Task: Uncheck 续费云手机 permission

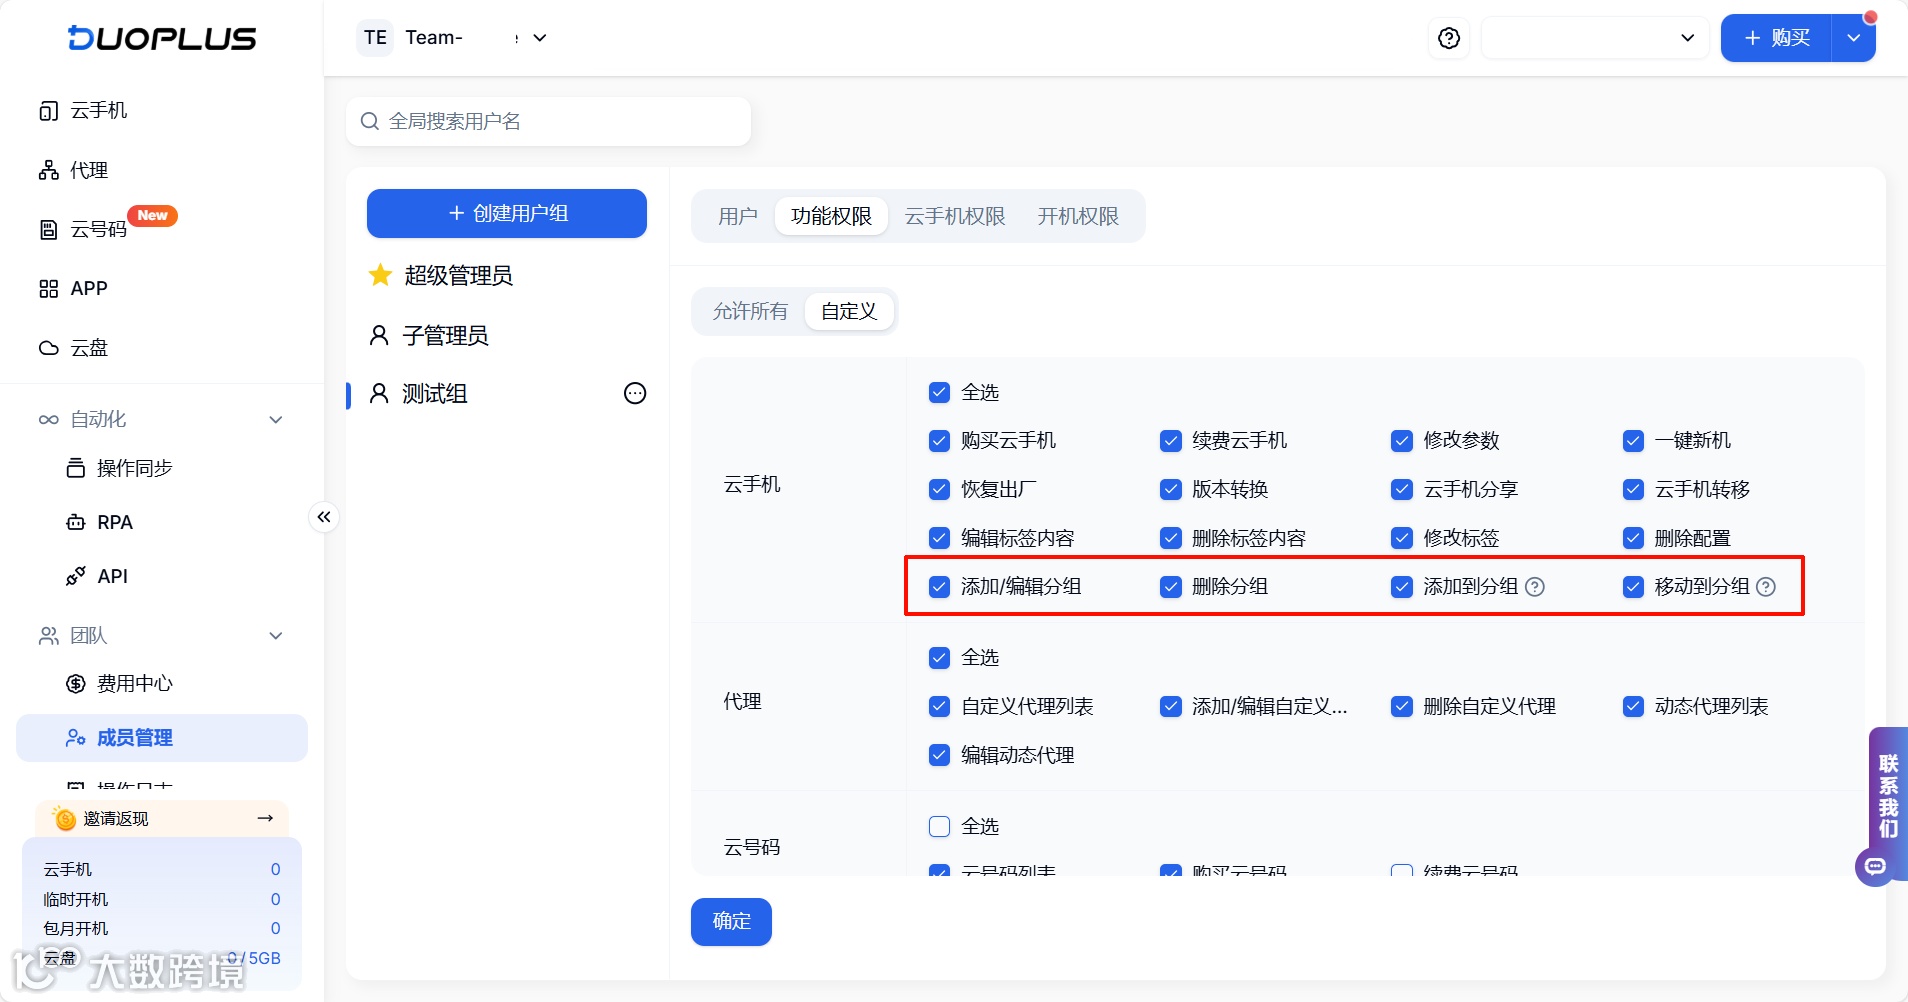Action: point(1171,441)
